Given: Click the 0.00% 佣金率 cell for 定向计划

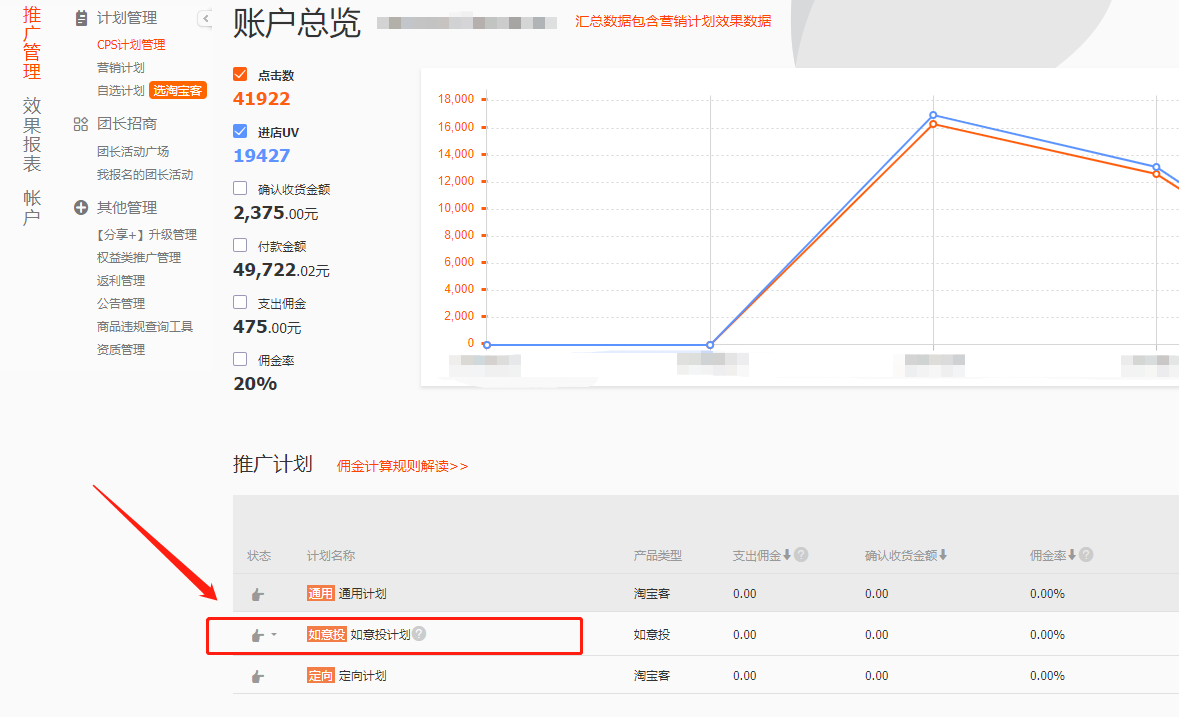Looking at the screenshot, I should [1047, 676].
